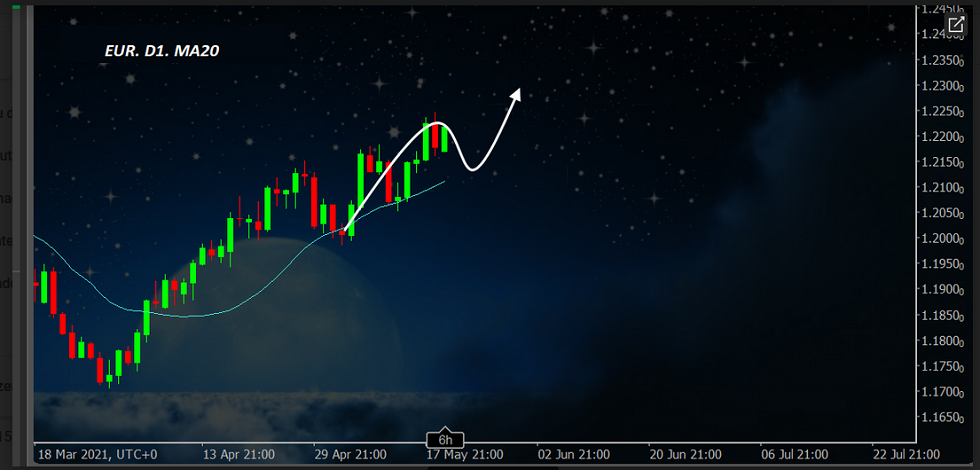
Task: Click the 22 Jul 21:00 date label
Action: pos(906,454)
